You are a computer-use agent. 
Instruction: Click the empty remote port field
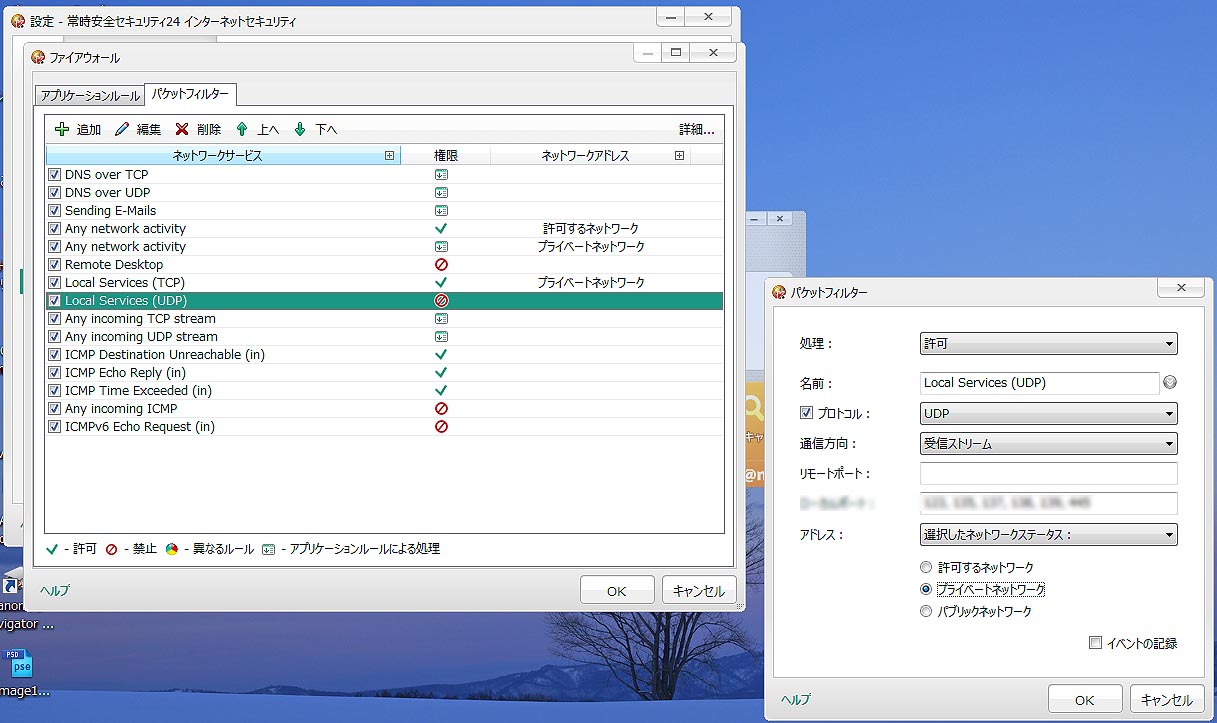[x=1048, y=473]
